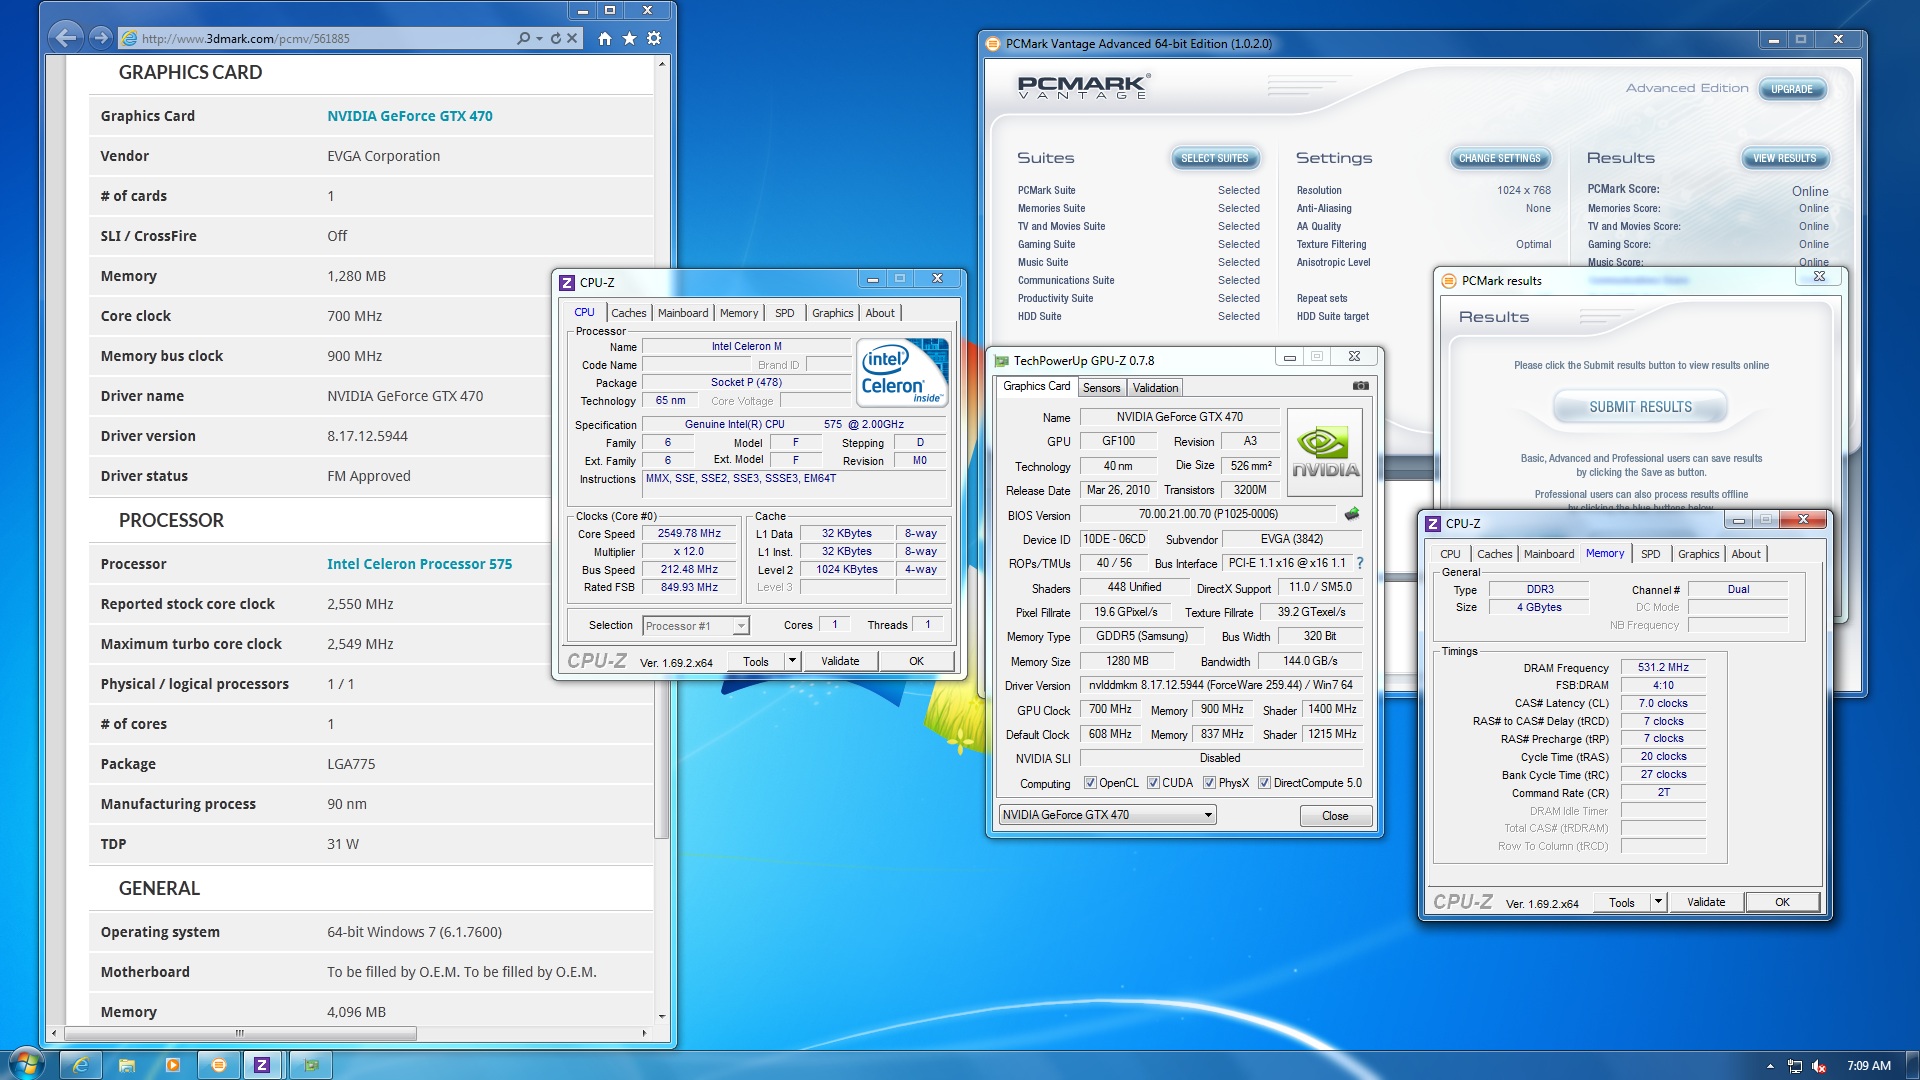
Task: Launch Internet Explorer from the taskbar
Action: (81, 1065)
